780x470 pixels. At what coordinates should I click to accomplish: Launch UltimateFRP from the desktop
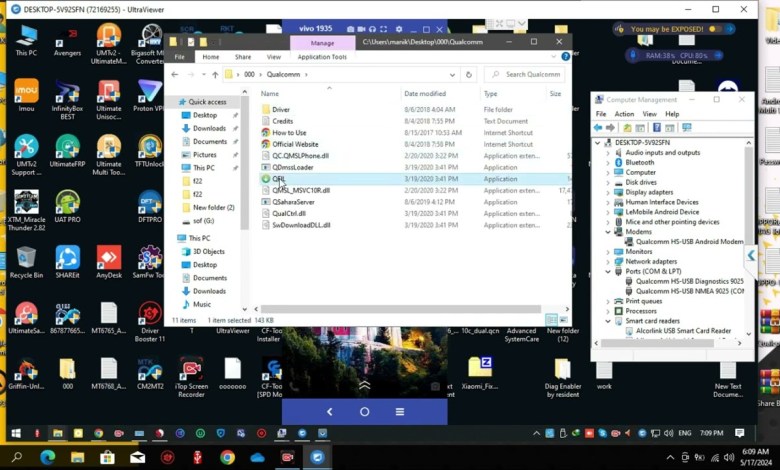67,148
